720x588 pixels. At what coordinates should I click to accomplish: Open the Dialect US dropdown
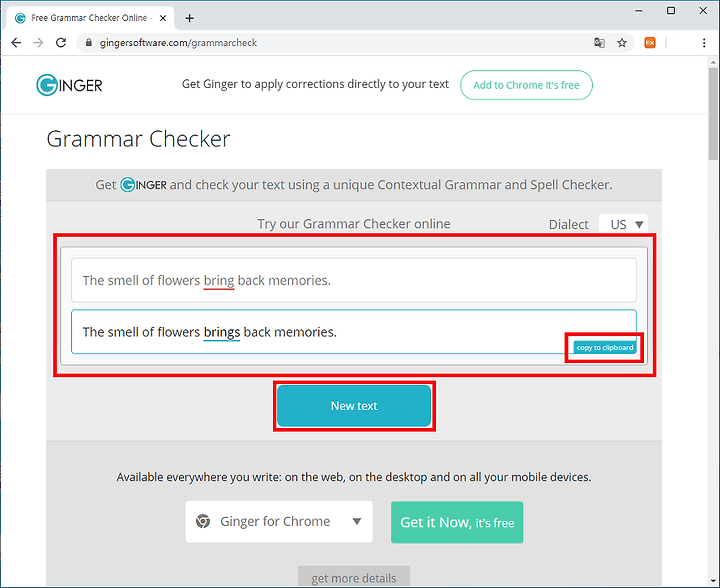pos(623,224)
